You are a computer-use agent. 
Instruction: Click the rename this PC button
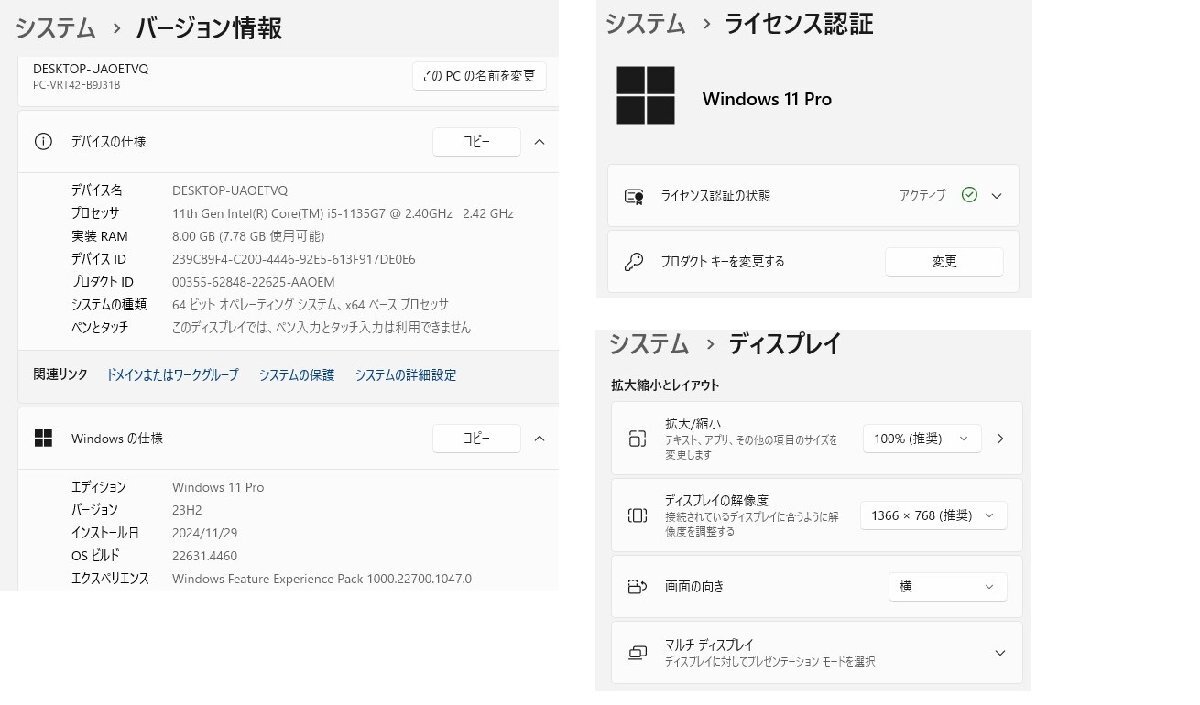(x=479, y=76)
